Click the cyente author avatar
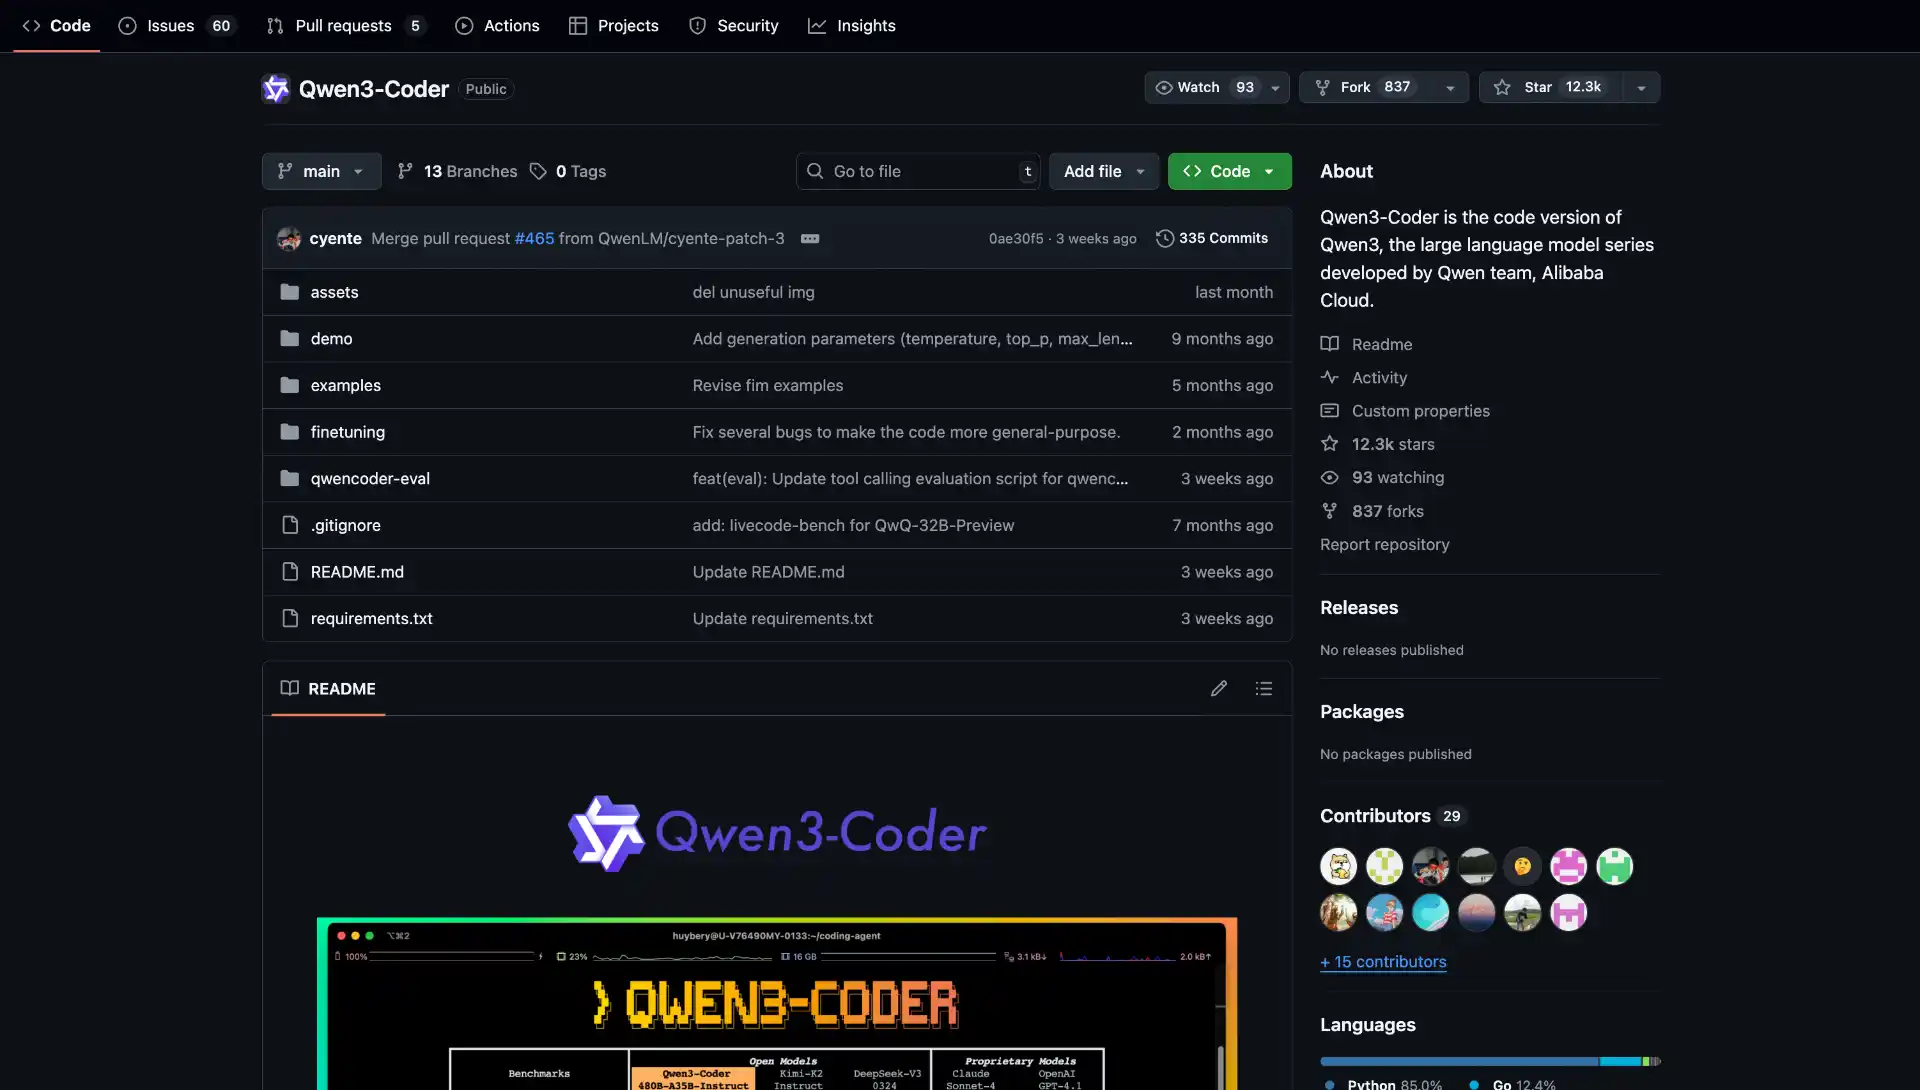Screen dimensions: 1920x1090 [289, 238]
